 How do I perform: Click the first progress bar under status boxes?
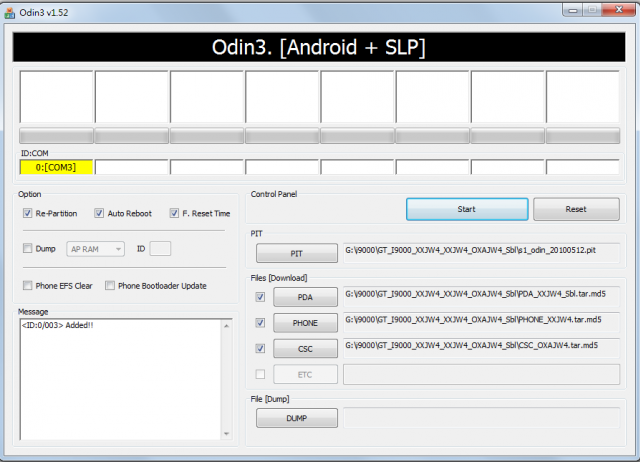(56, 136)
